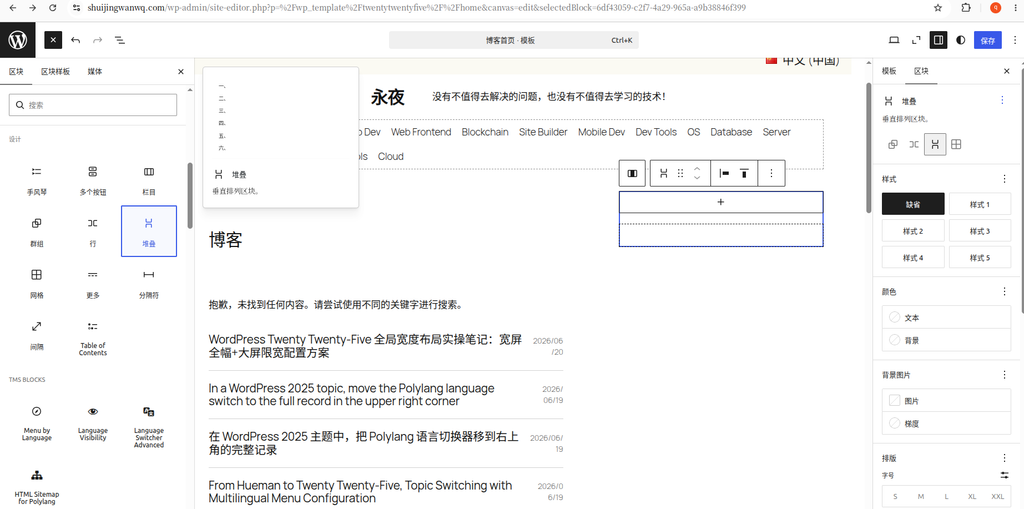Insert the 手风琴 accordion block
1024x509 pixels.
click(37, 181)
